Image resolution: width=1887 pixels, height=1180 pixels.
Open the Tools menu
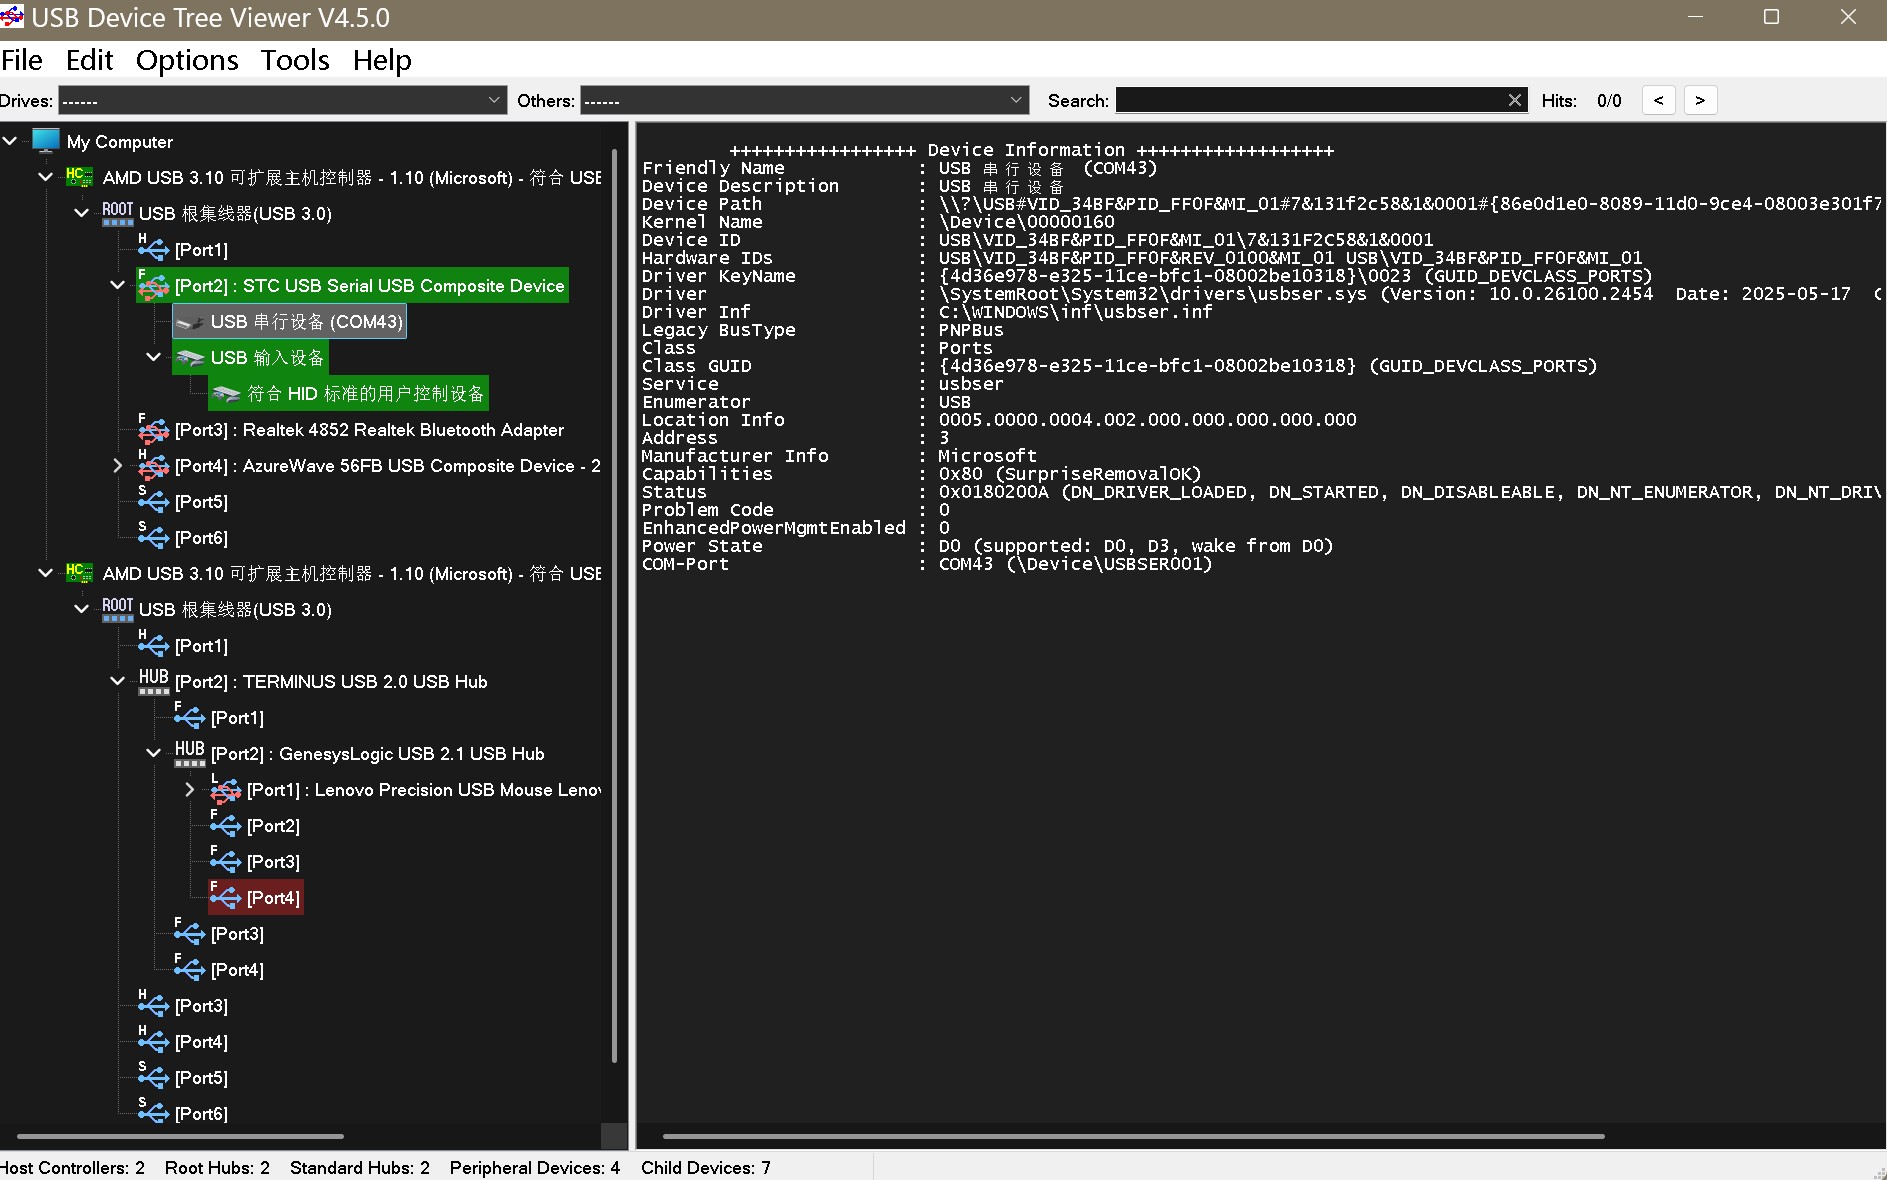(x=295, y=60)
